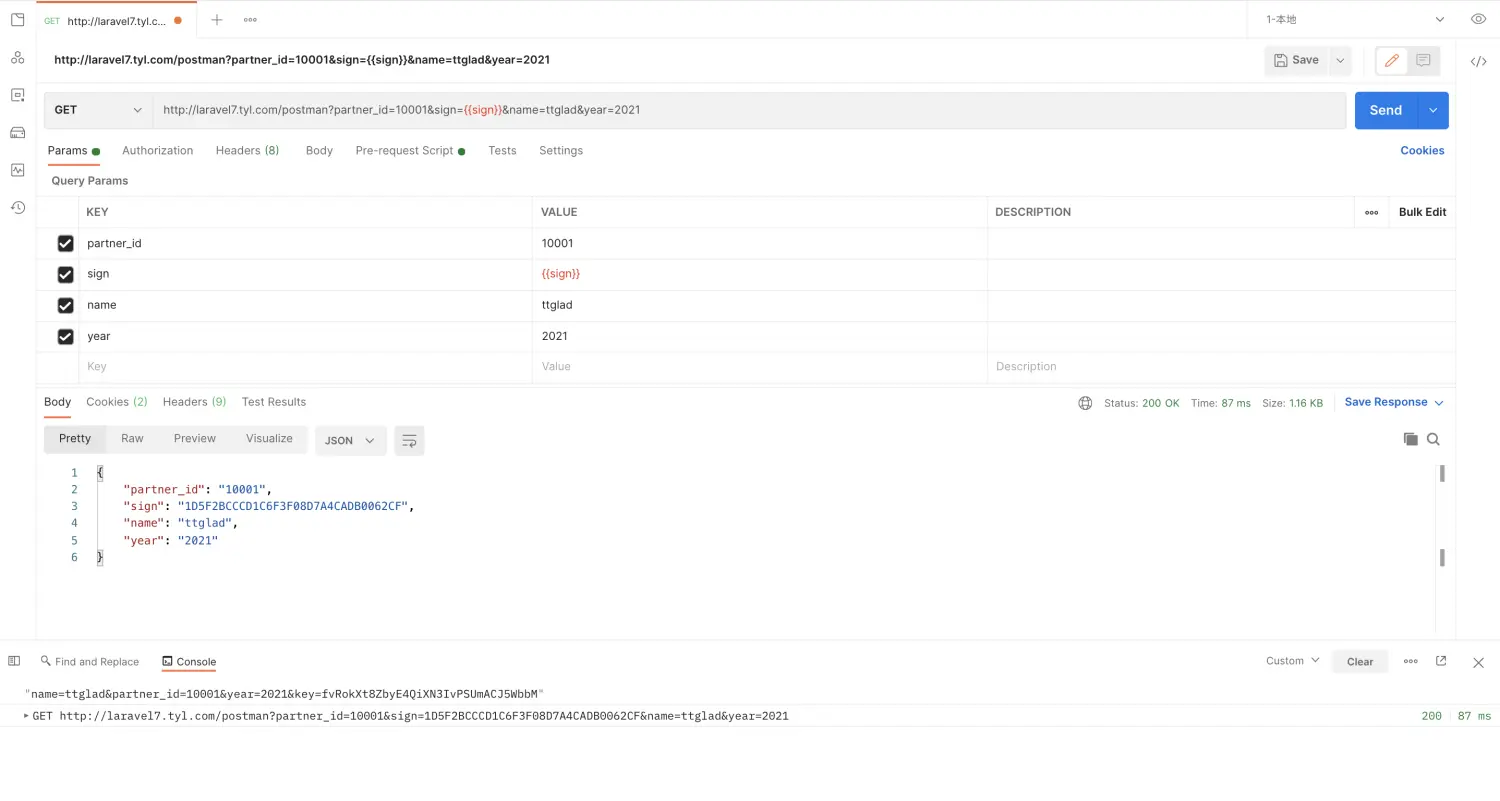Image resolution: width=1500 pixels, height=801 pixels.
Task: Click the Pretty response view tab
Action: [x=75, y=439]
